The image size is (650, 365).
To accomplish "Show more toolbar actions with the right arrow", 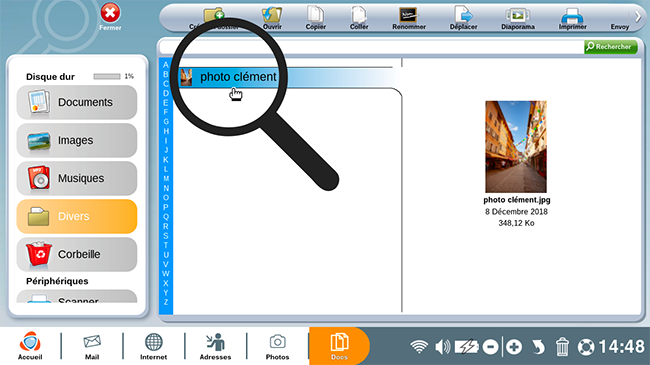I will click(638, 17).
